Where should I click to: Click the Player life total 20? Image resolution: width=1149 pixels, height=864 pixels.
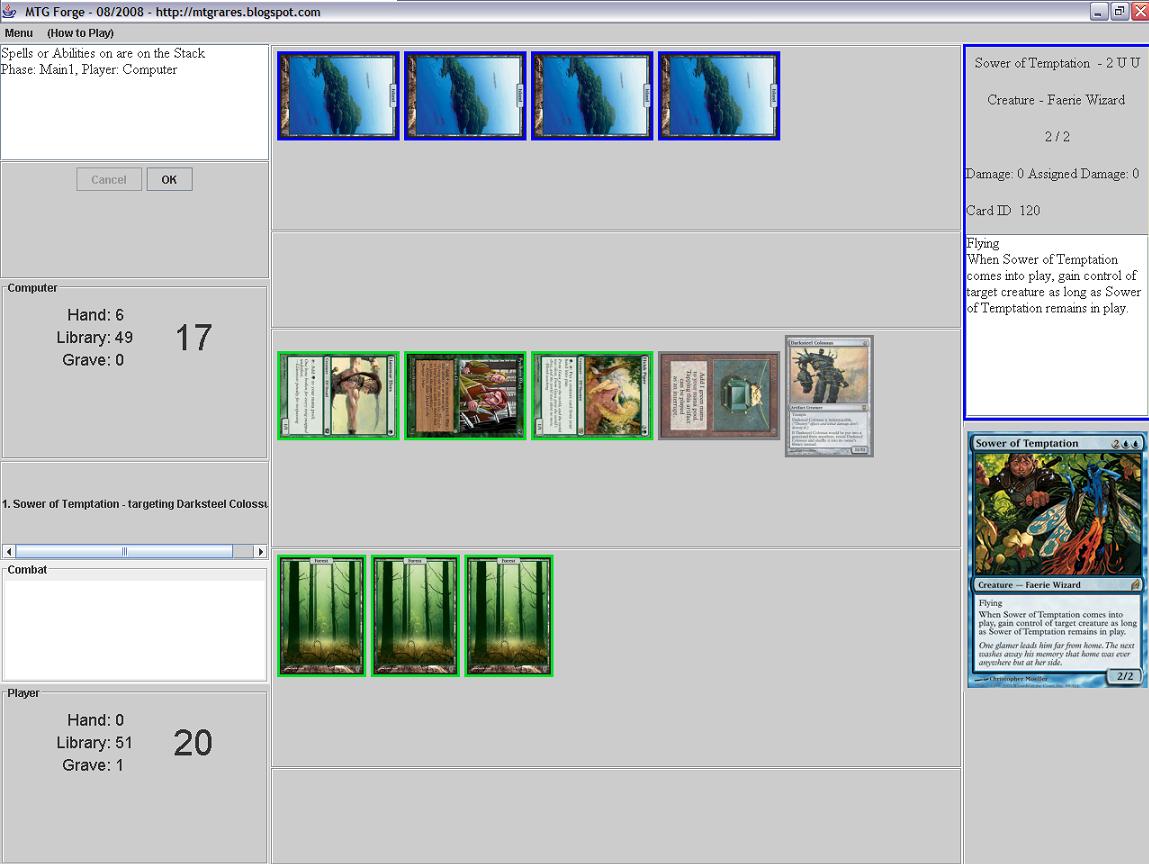tap(193, 743)
